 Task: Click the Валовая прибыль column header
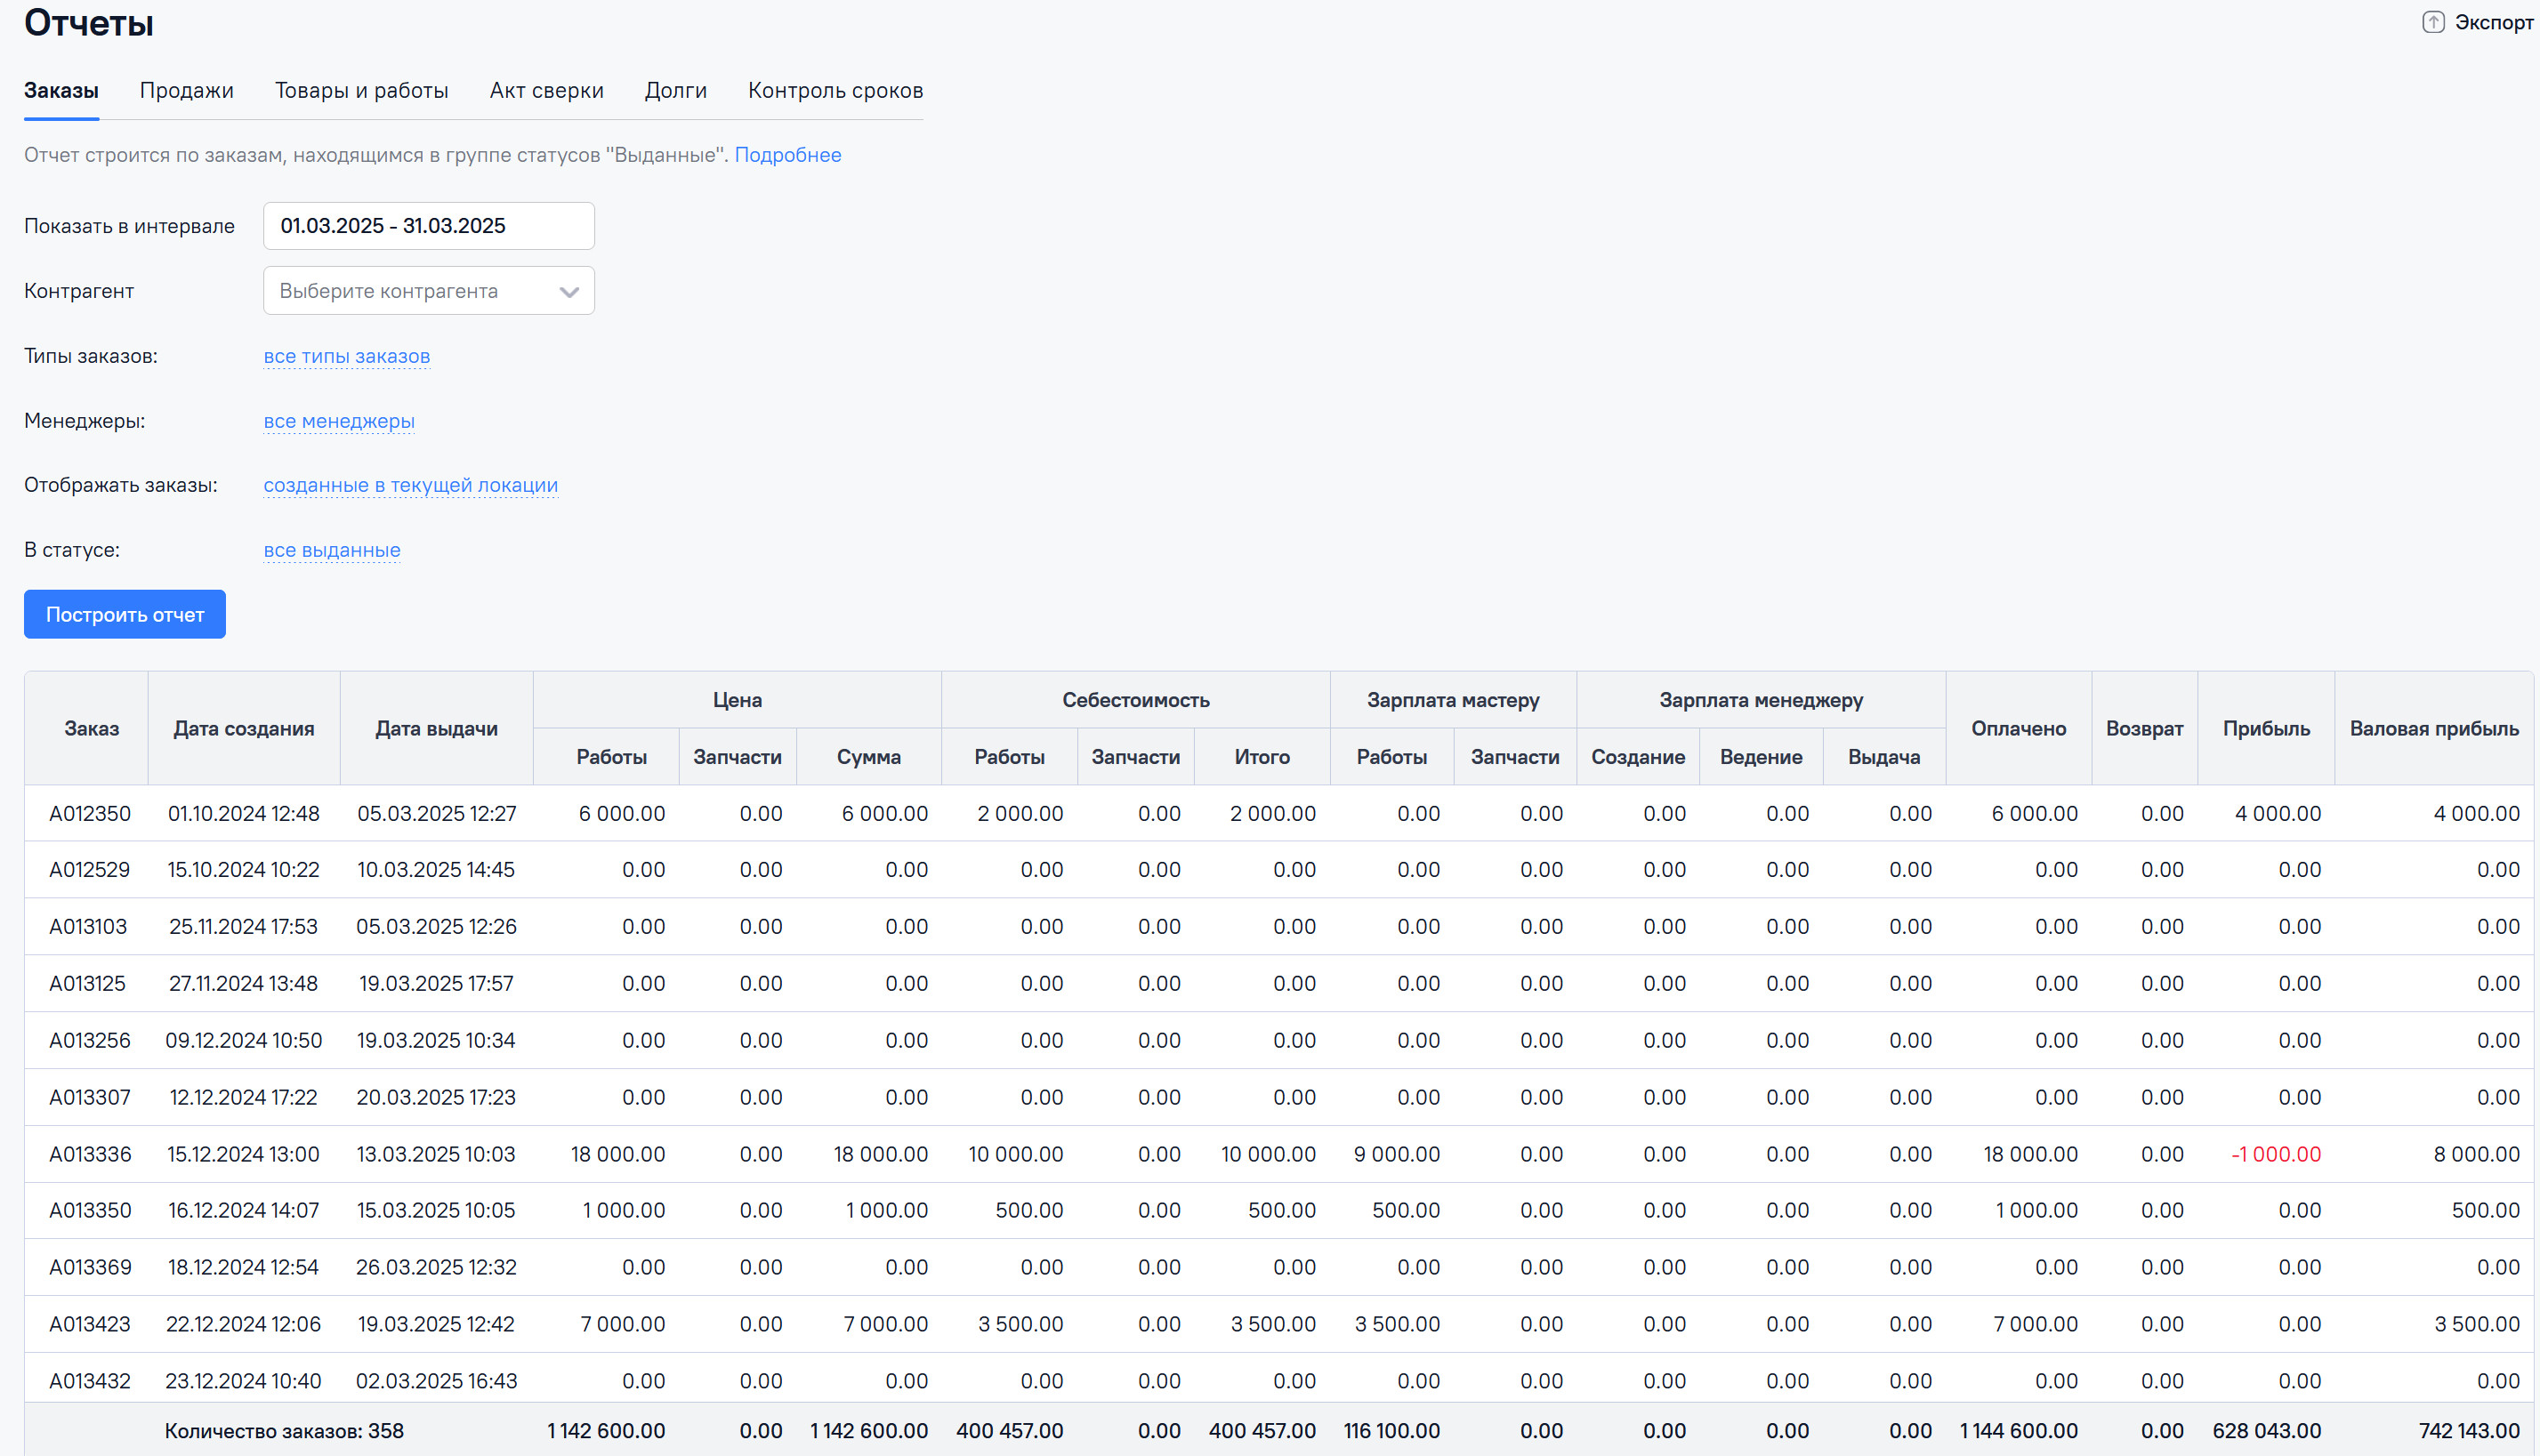(2434, 729)
